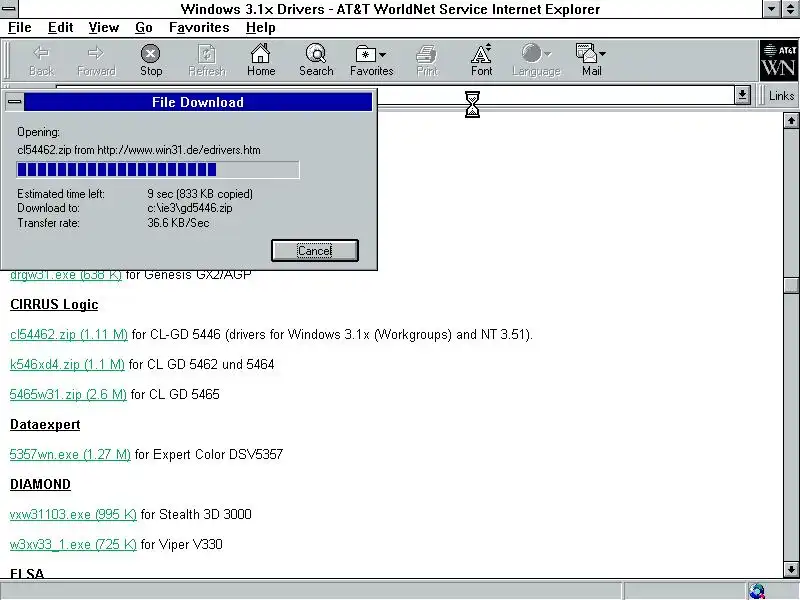This screenshot has width=800, height=600.
Task: Download 5357wn.exe (1.27 M) link
Action: (x=70, y=455)
